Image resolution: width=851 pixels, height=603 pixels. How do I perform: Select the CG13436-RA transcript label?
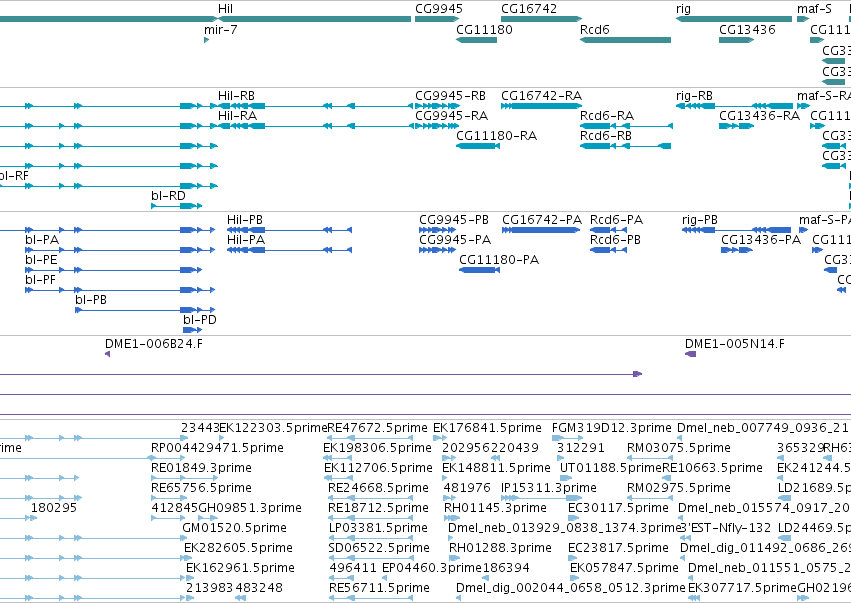tap(759, 116)
